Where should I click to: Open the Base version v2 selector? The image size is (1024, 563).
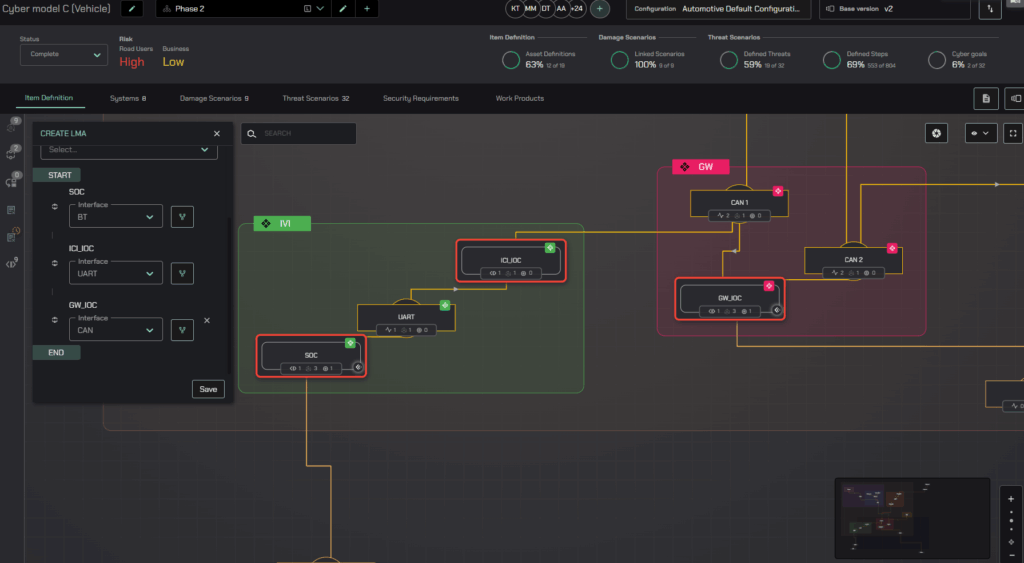(895, 8)
